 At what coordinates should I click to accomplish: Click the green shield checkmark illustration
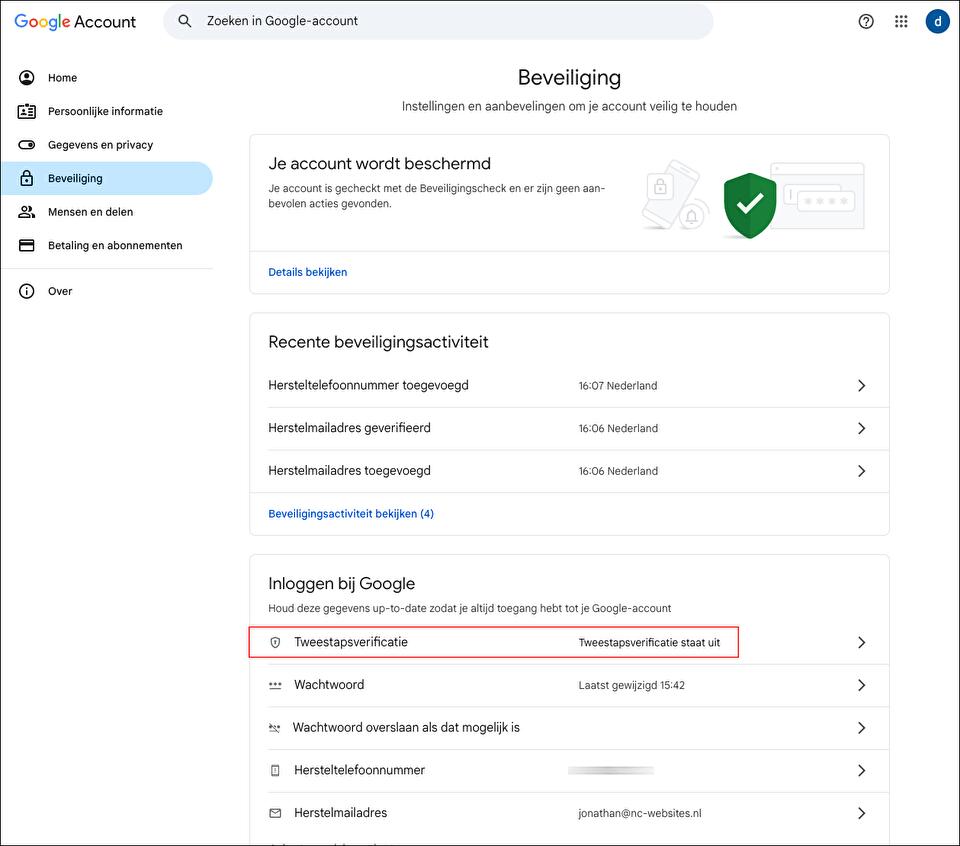pos(749,205)
